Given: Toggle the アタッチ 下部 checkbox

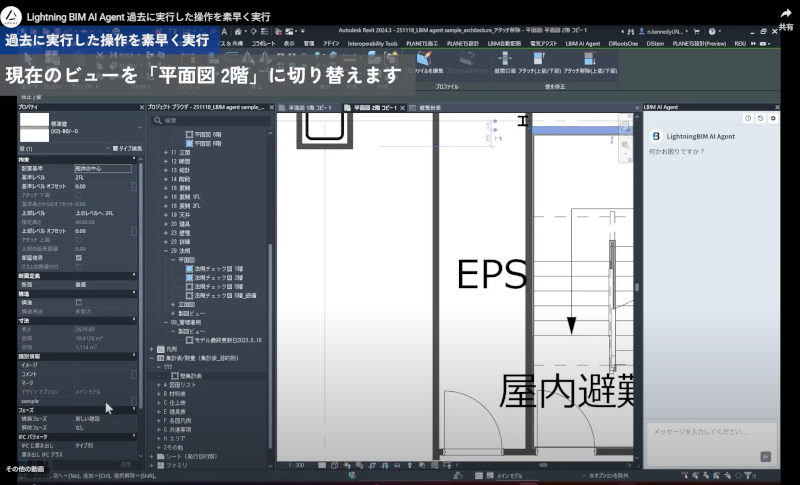Looking at the screenshot, I should (x=80, y=194).
